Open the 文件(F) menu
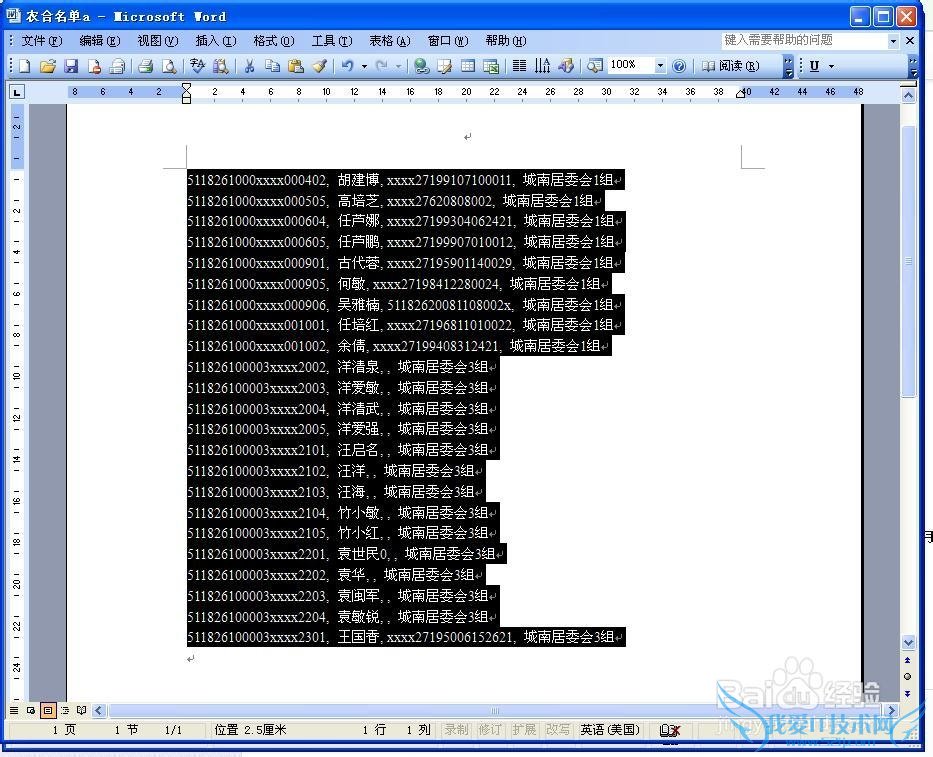This screenshot has height=757, width=933. coord(42,41)
